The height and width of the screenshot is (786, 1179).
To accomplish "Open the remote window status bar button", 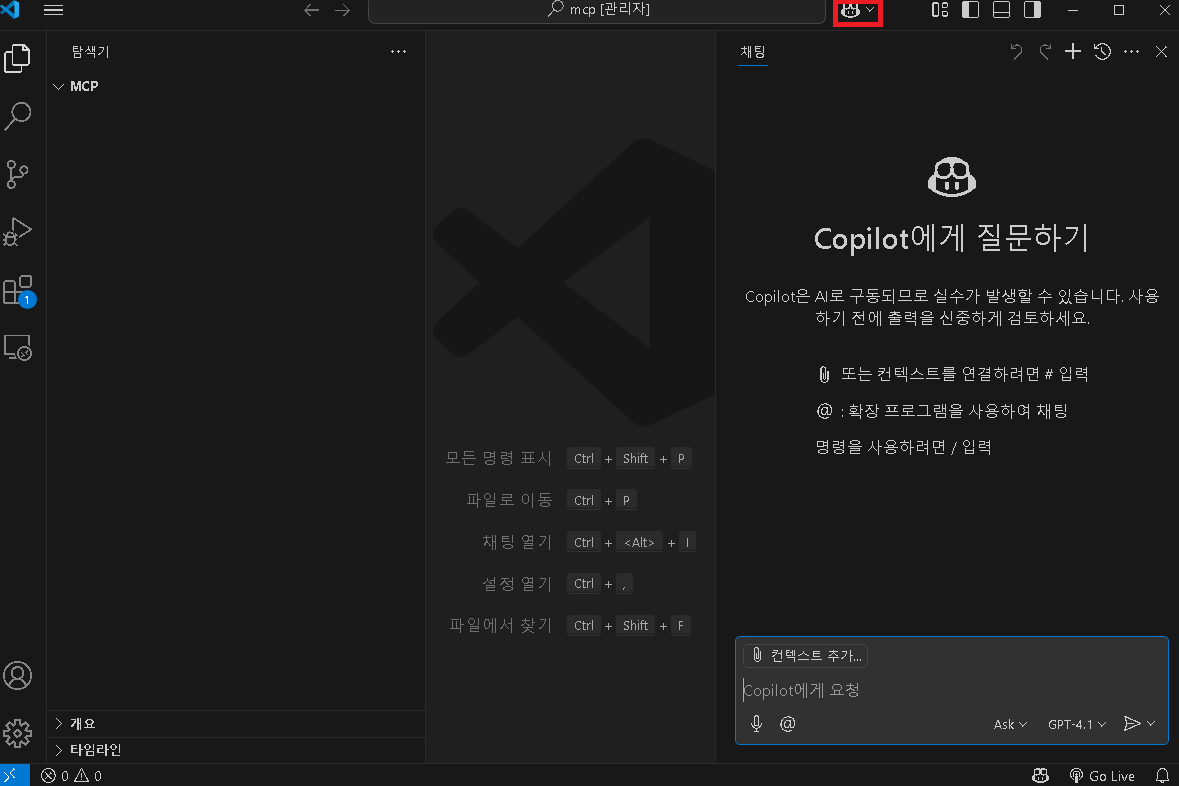I will 14,775.
